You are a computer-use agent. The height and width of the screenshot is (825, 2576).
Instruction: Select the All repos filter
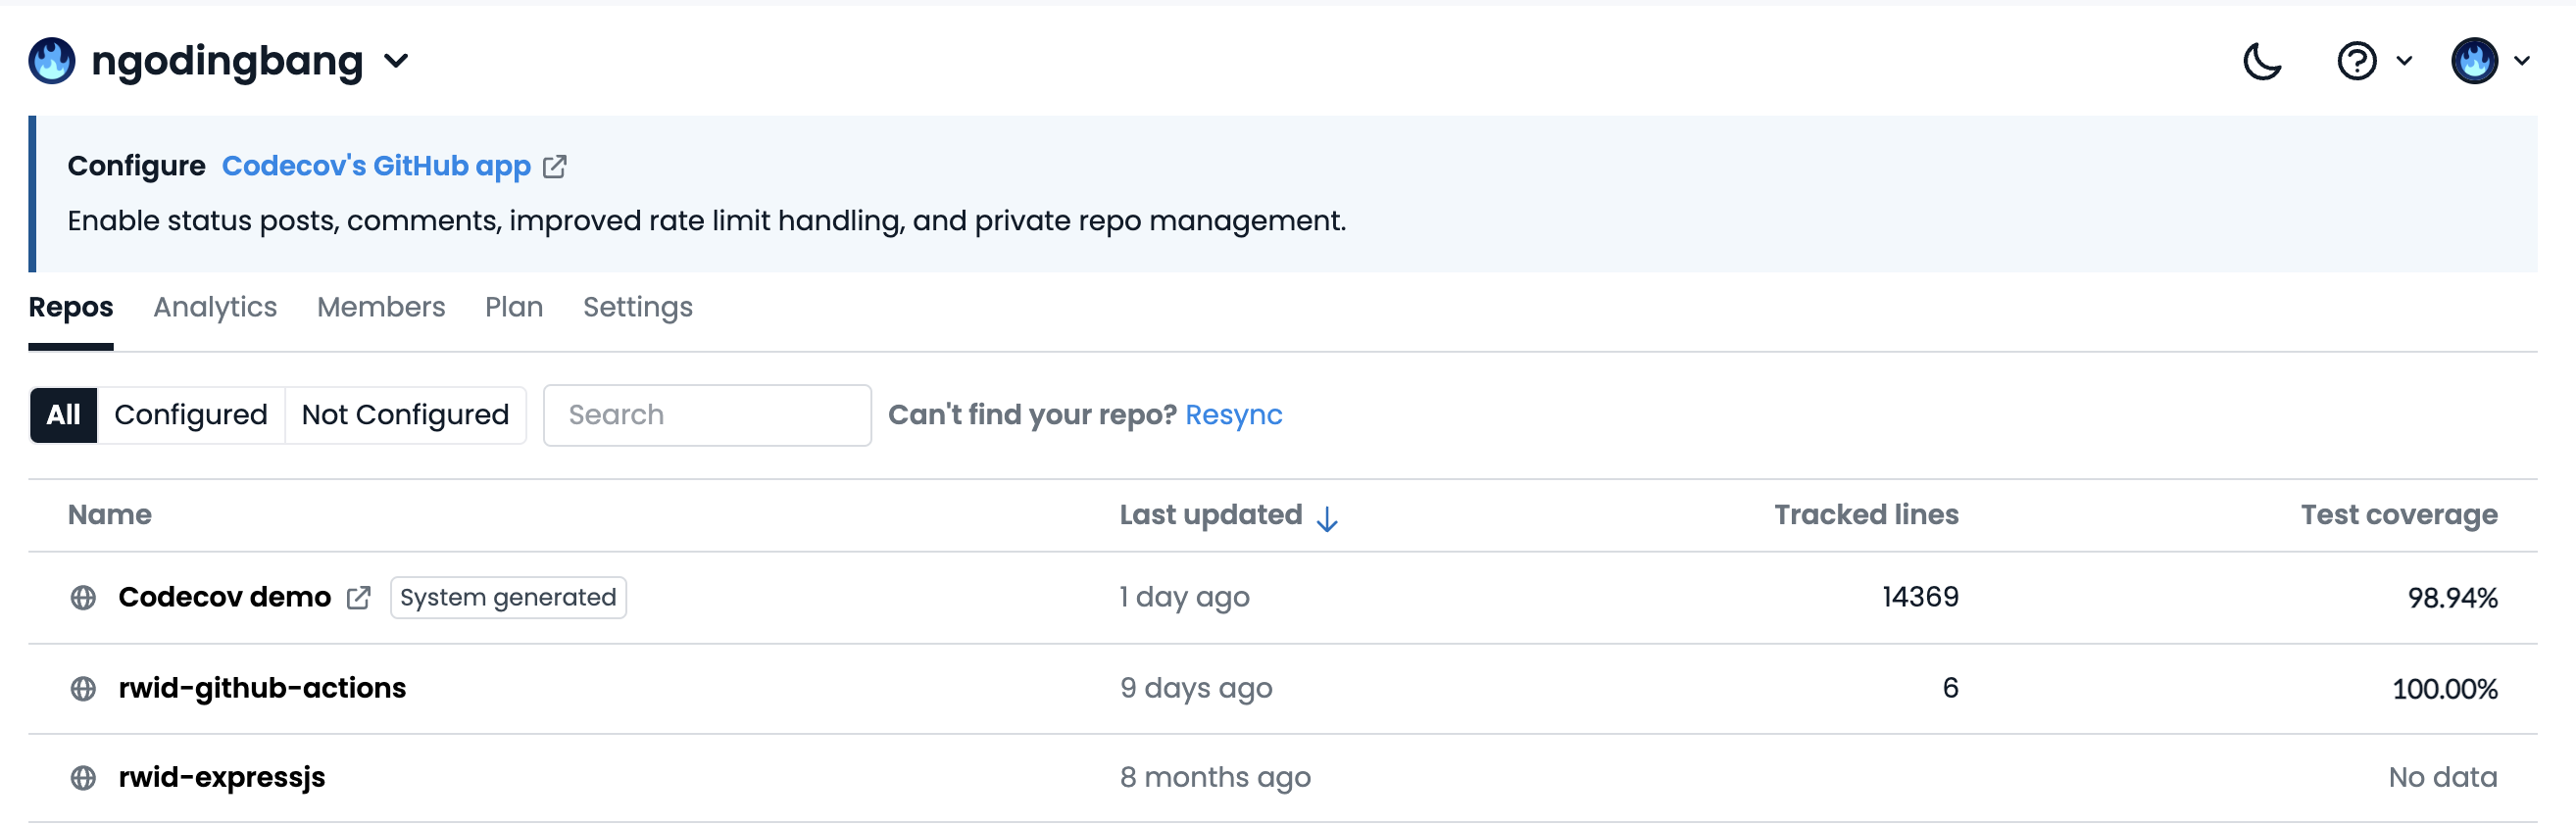pos(64,415)
